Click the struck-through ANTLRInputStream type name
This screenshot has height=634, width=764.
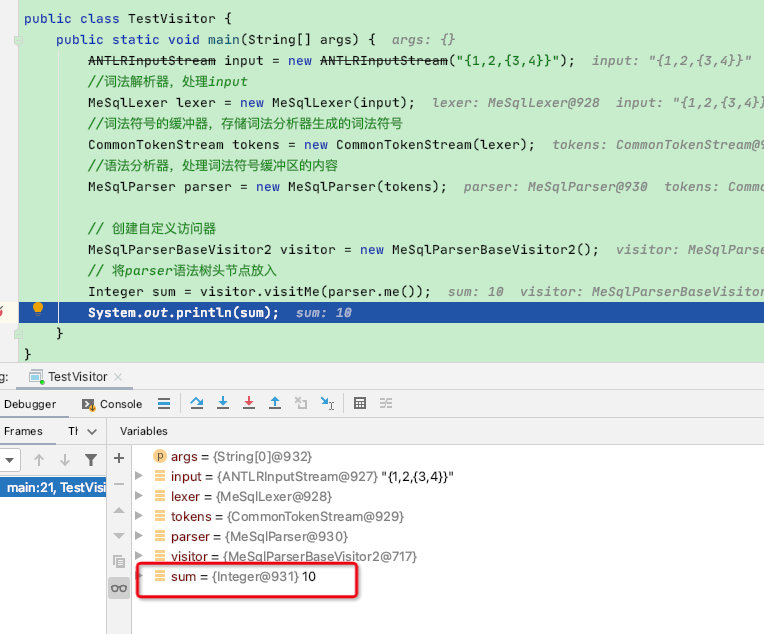(152, 61)
